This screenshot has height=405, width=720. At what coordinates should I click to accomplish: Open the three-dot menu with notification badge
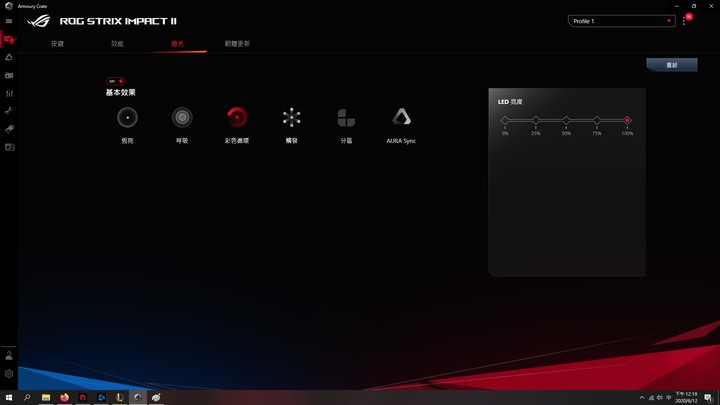tap(684, 21)
